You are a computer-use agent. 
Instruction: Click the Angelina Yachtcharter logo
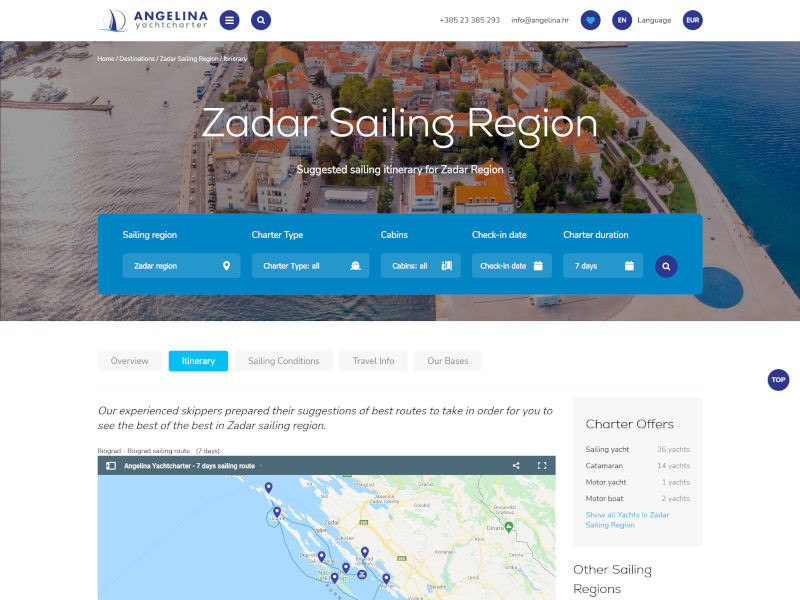pyautogui.click(x=155, y=20)
